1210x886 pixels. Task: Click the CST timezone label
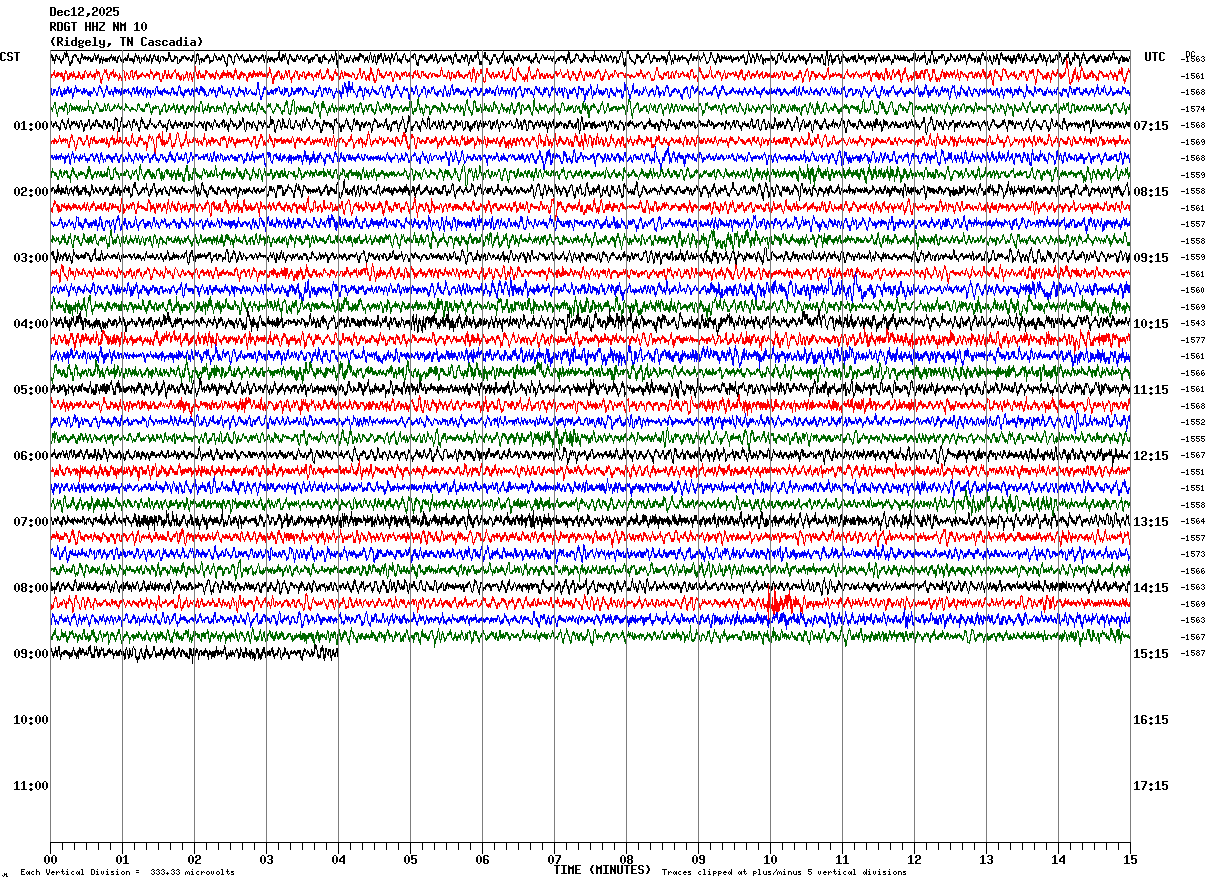(x=10, y=57)
